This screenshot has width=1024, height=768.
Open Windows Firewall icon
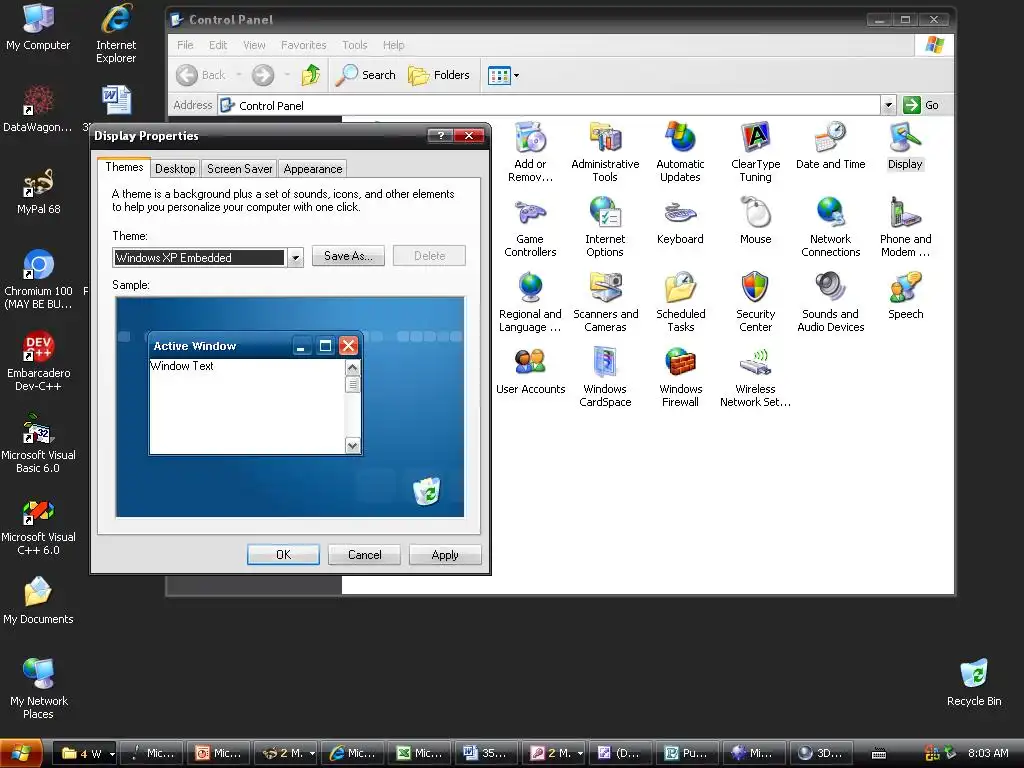point(680,377)
